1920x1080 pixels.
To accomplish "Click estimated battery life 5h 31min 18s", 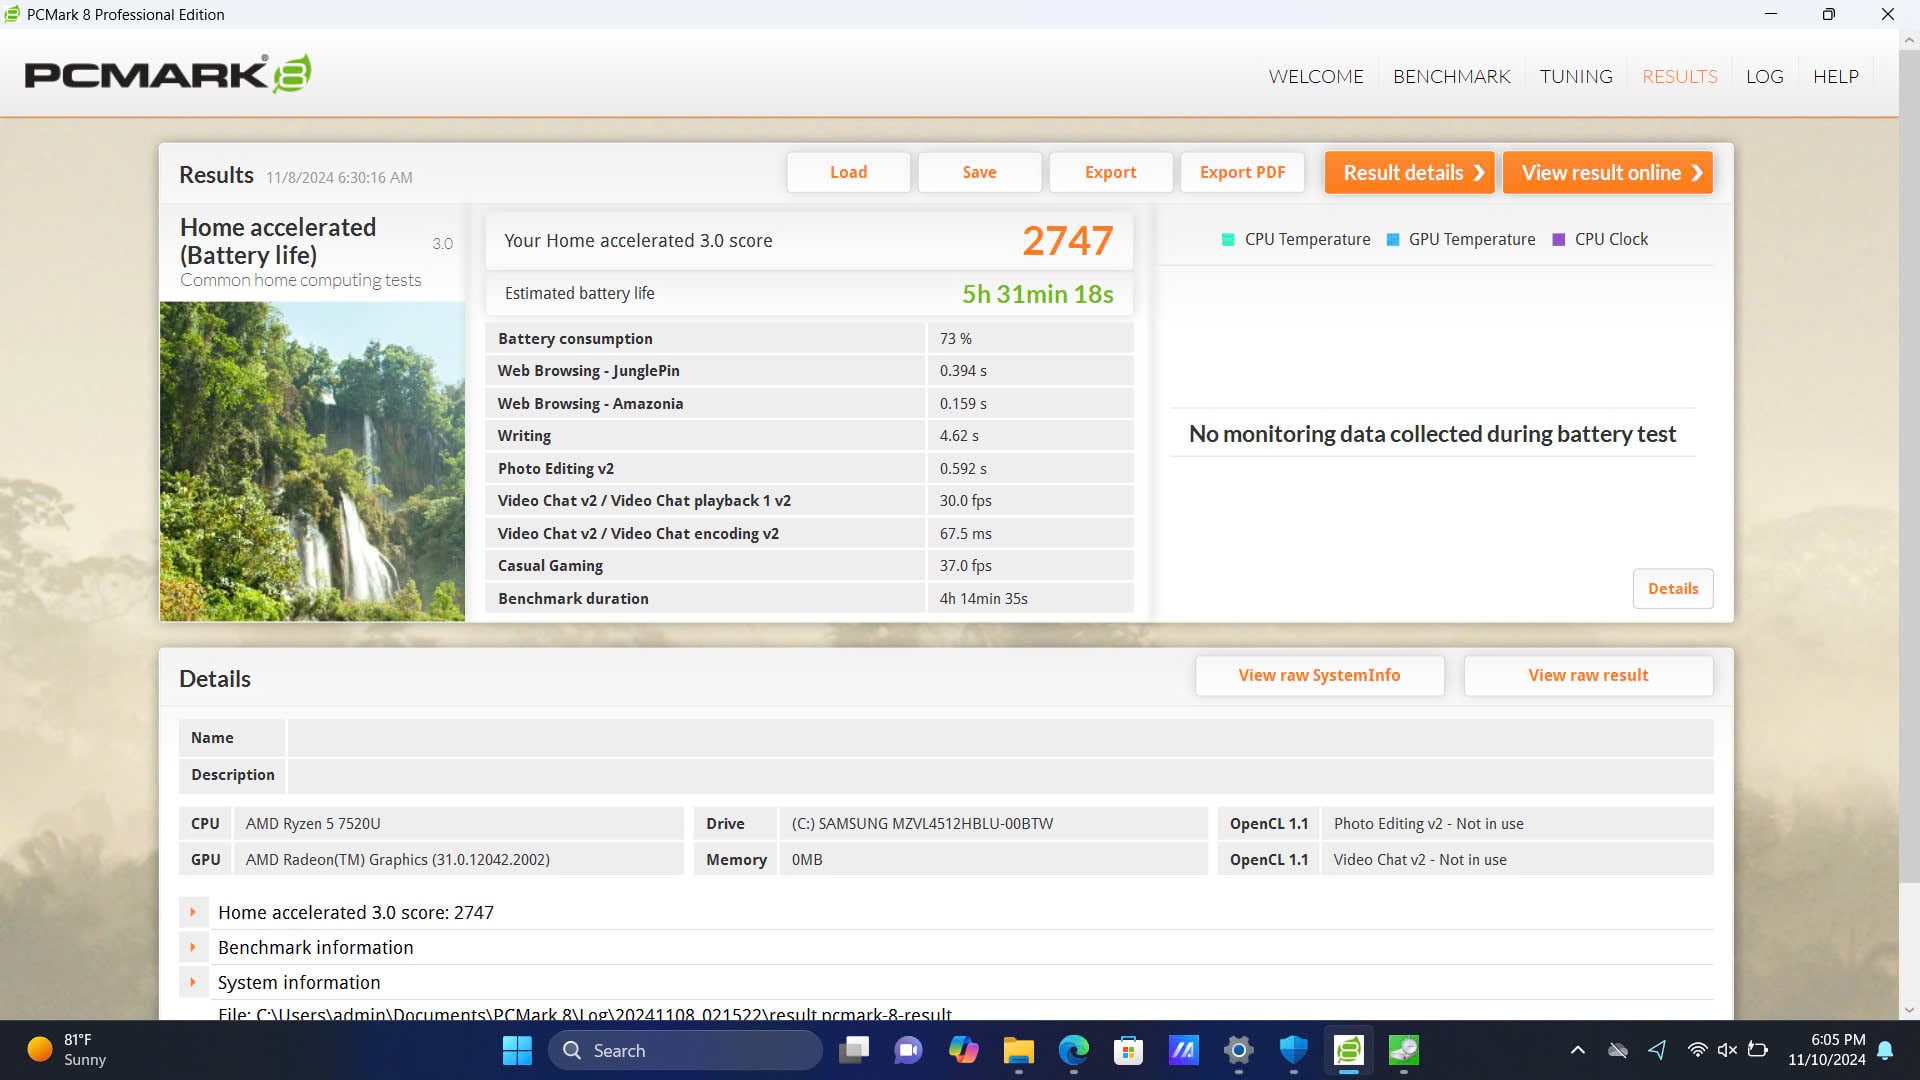I will click(x=1037, y=294).
